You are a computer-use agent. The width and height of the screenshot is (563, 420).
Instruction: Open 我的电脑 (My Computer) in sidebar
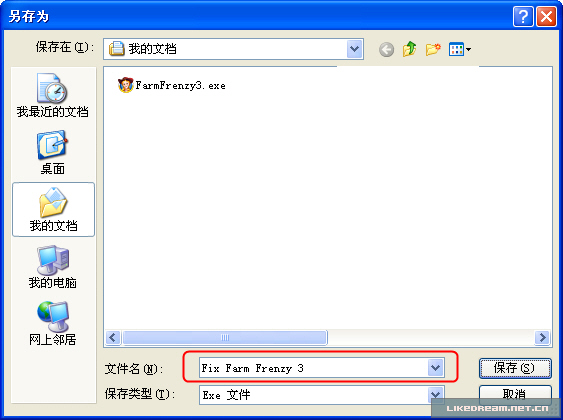pyautogui.click(x=53, y=267)
